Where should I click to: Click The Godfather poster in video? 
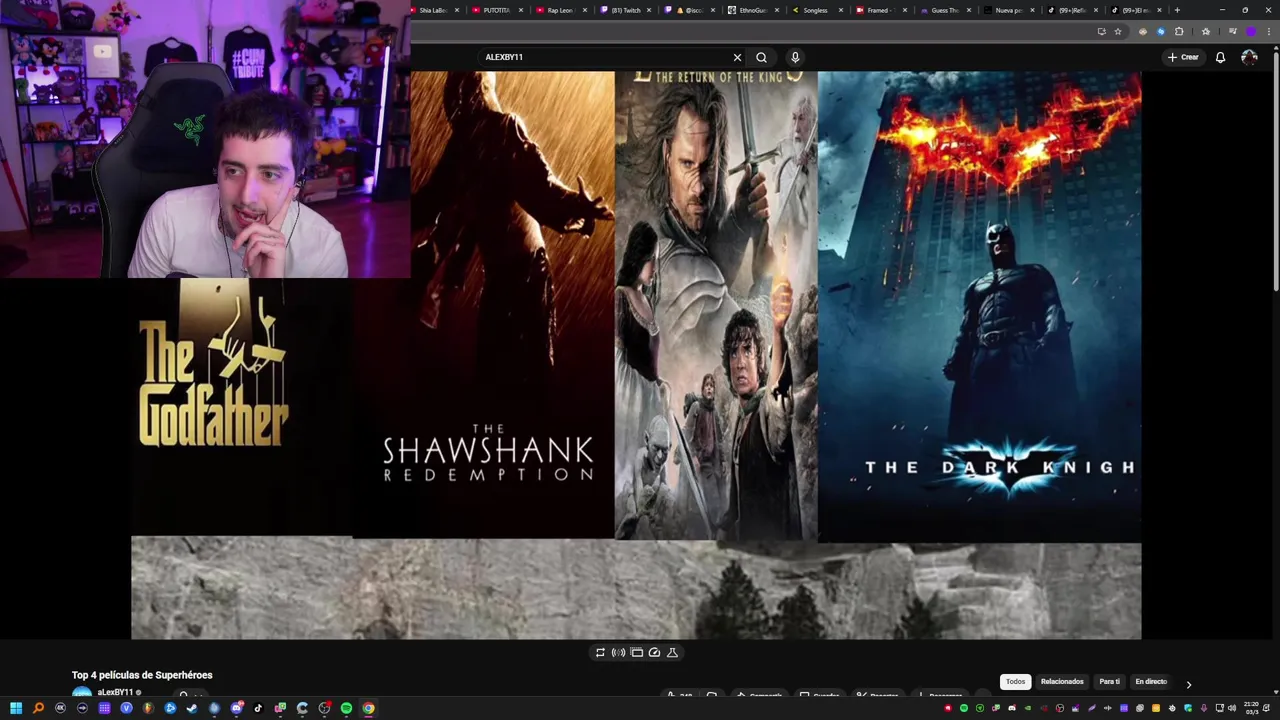click(240, 406)
